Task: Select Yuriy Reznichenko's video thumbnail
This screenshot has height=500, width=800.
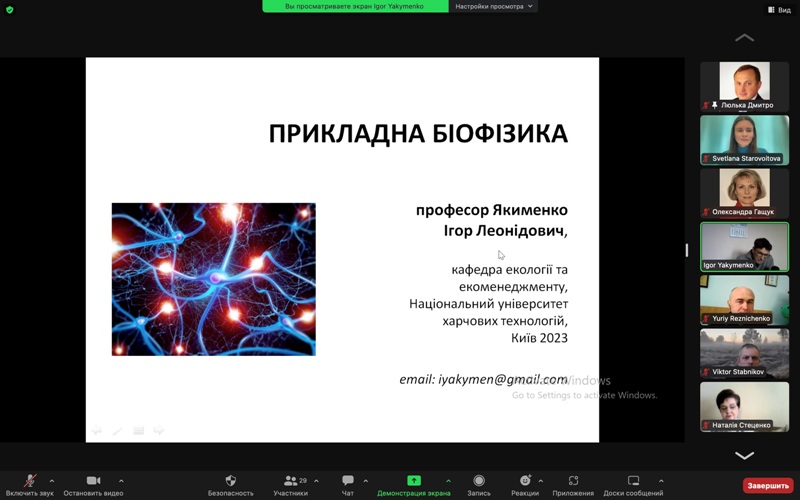Action: tap(744, 300)
